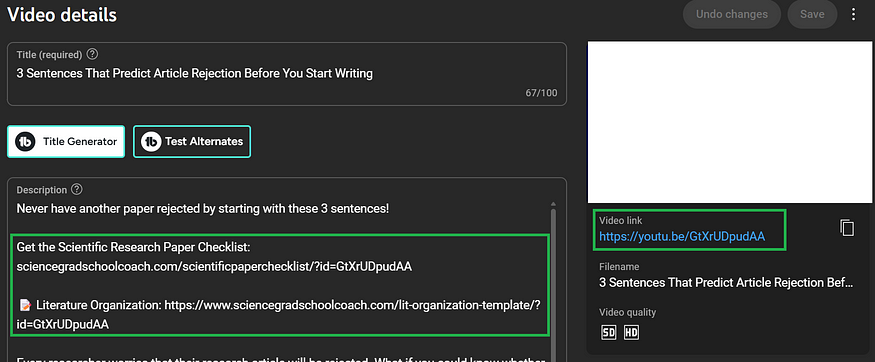This screenshot has width=875, height=362.
Task: Click the Video quality label
Action: [628, 312]
